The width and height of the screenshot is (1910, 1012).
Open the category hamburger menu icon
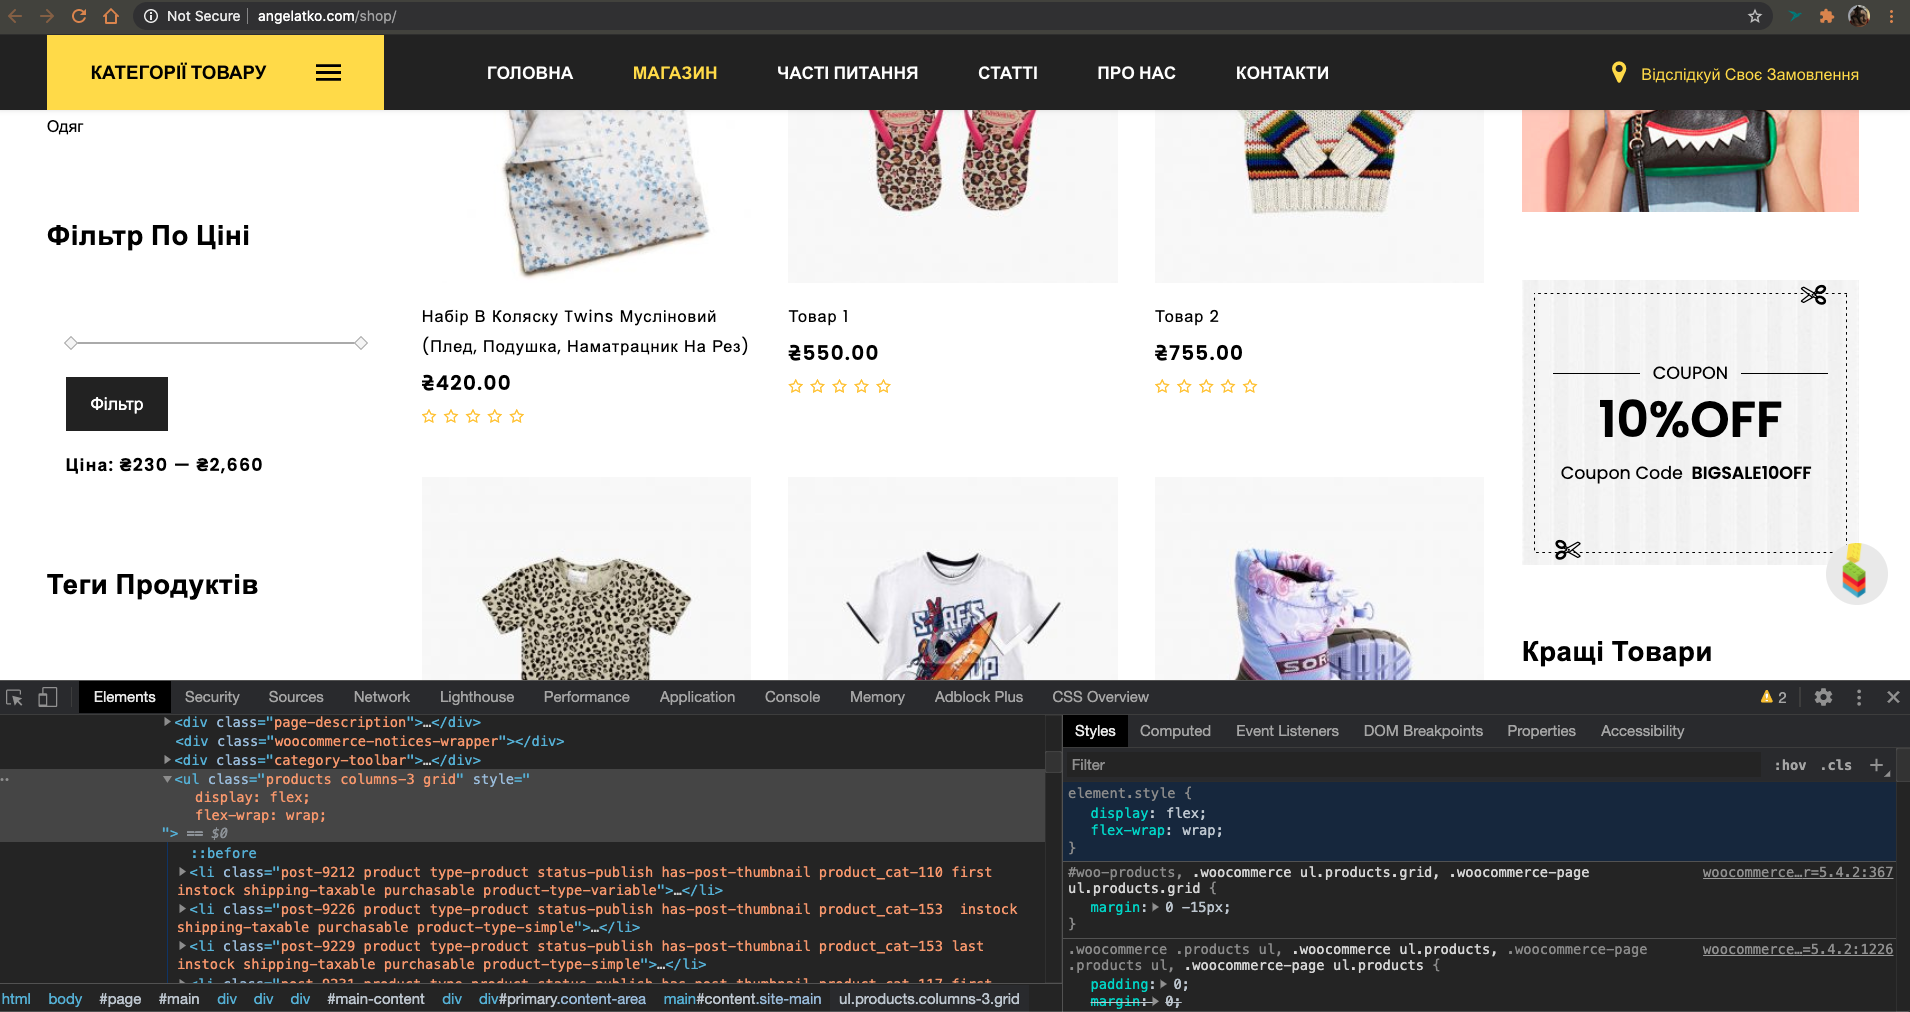329,72
